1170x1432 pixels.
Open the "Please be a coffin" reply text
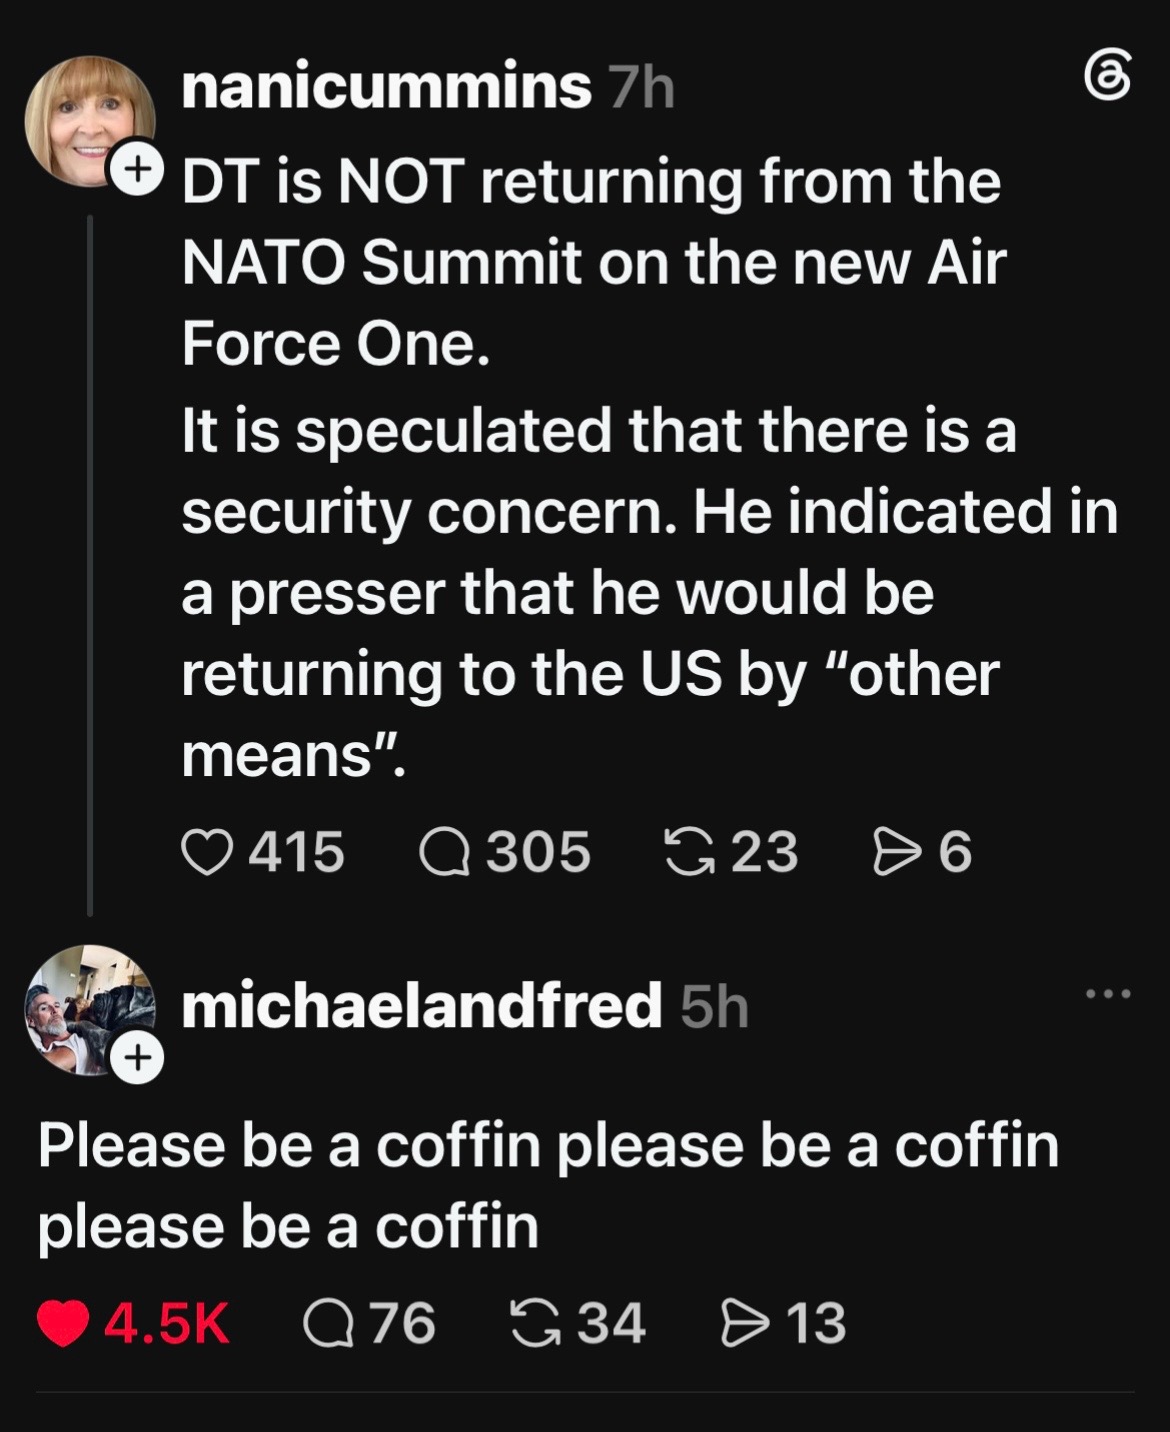click(x=548, y=1186)
